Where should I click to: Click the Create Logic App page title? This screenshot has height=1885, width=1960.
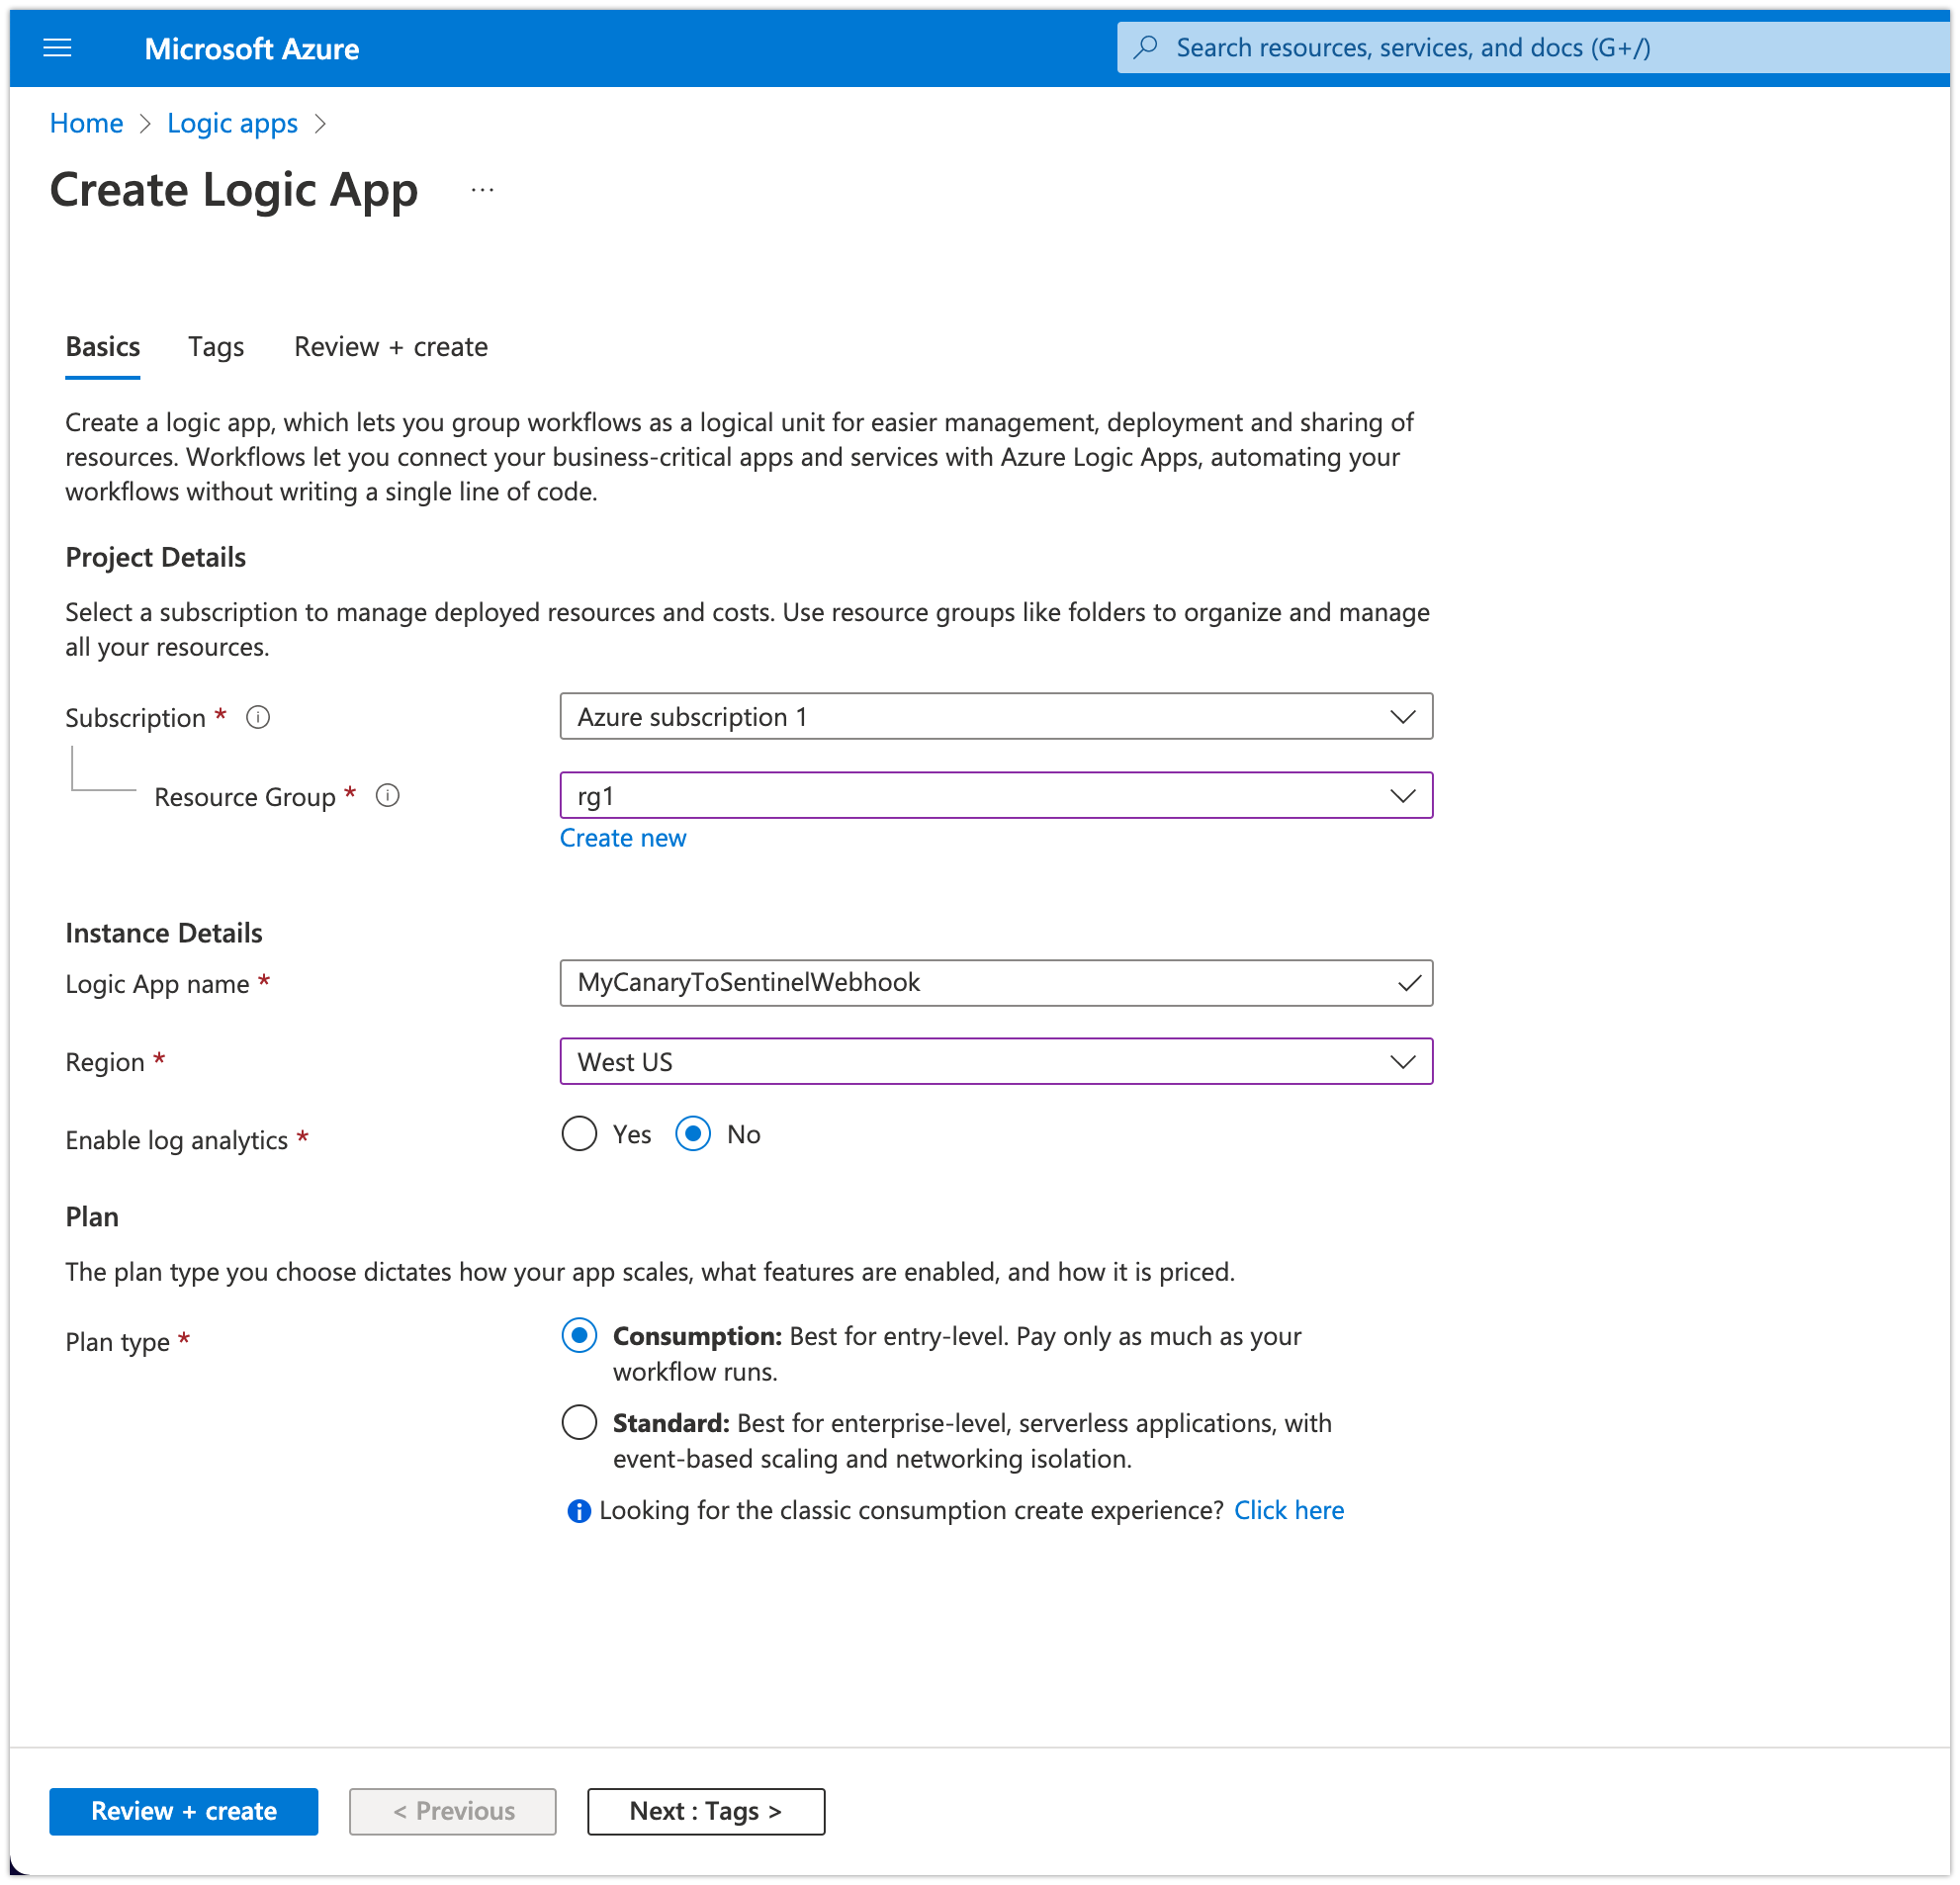234,190
